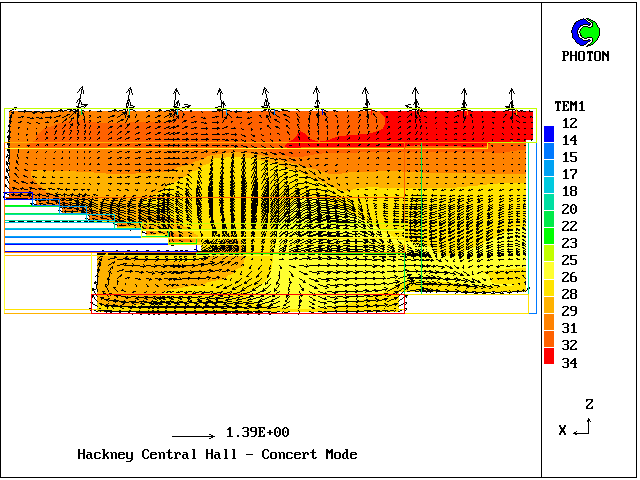The image size is (640, 480).
Task: Click the X axis label
Action: point(563,430)
